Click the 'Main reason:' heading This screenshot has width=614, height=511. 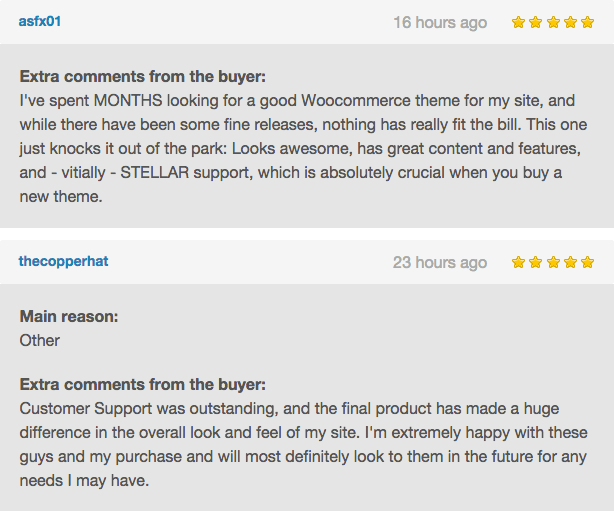tap(69, 316)
